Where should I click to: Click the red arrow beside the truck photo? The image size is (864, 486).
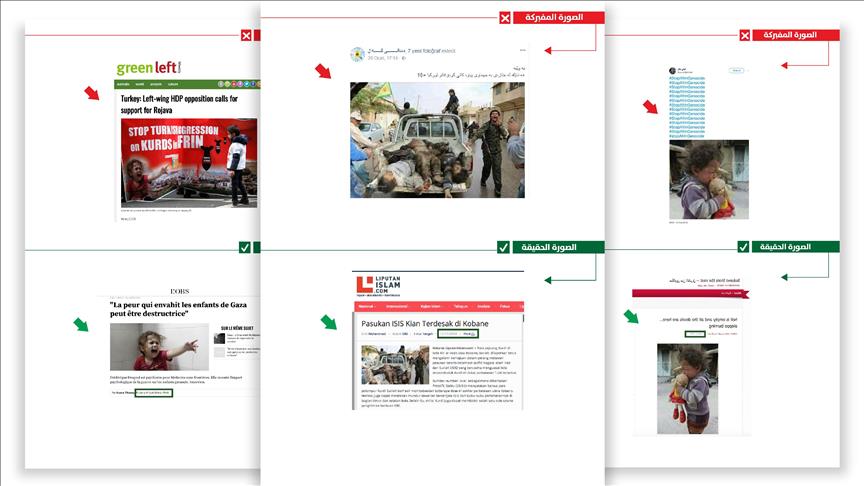click(323, 71)
